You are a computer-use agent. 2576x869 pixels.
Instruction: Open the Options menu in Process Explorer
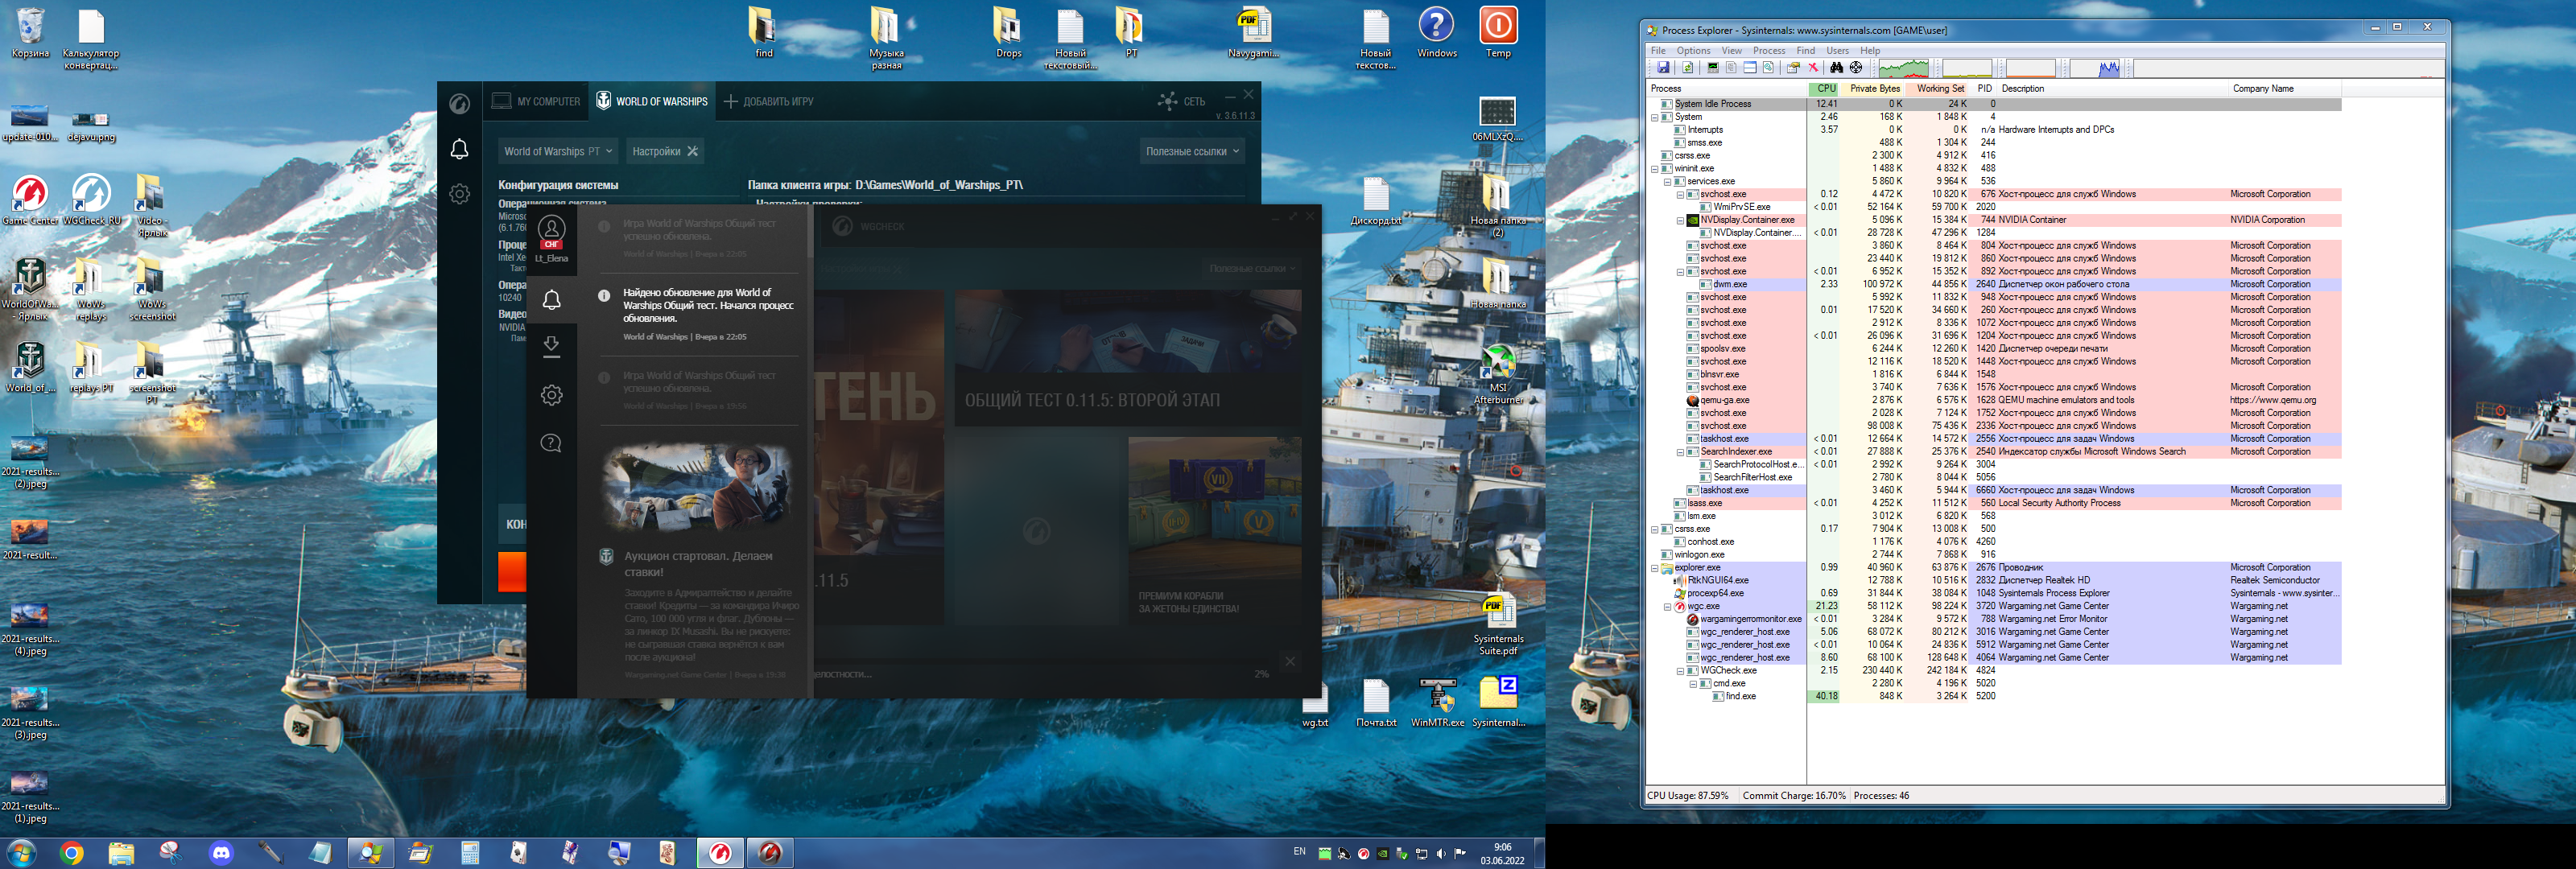[x=1693, y=50]
